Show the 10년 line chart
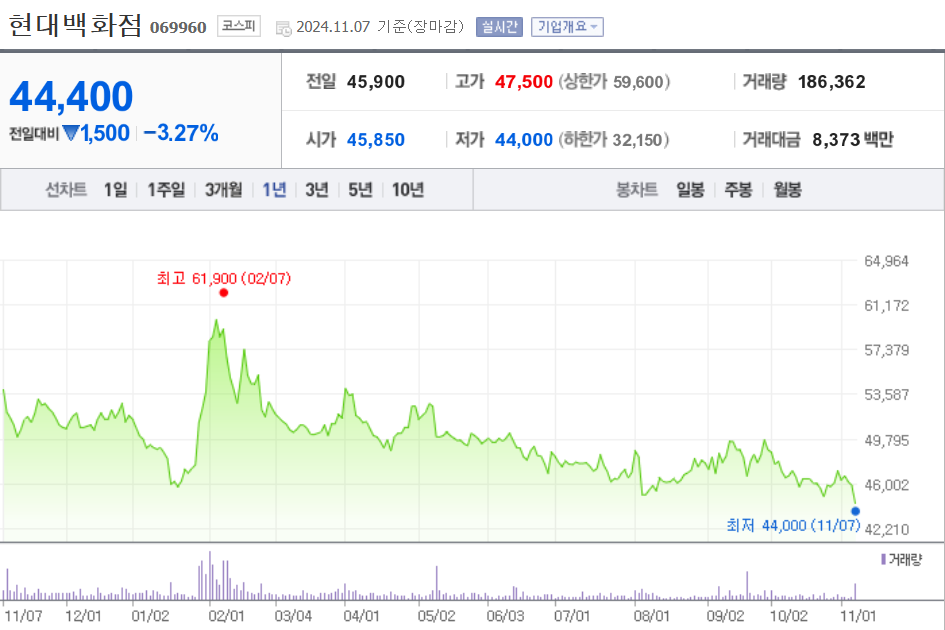Viewport: 945px width, 630px height. click(408, 190)
